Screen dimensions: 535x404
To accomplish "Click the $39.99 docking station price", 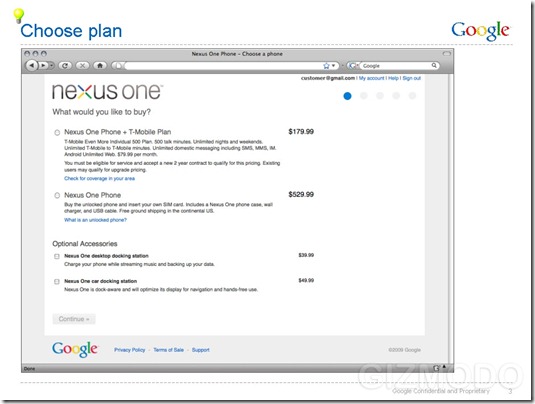I will (x=306, y=255).
